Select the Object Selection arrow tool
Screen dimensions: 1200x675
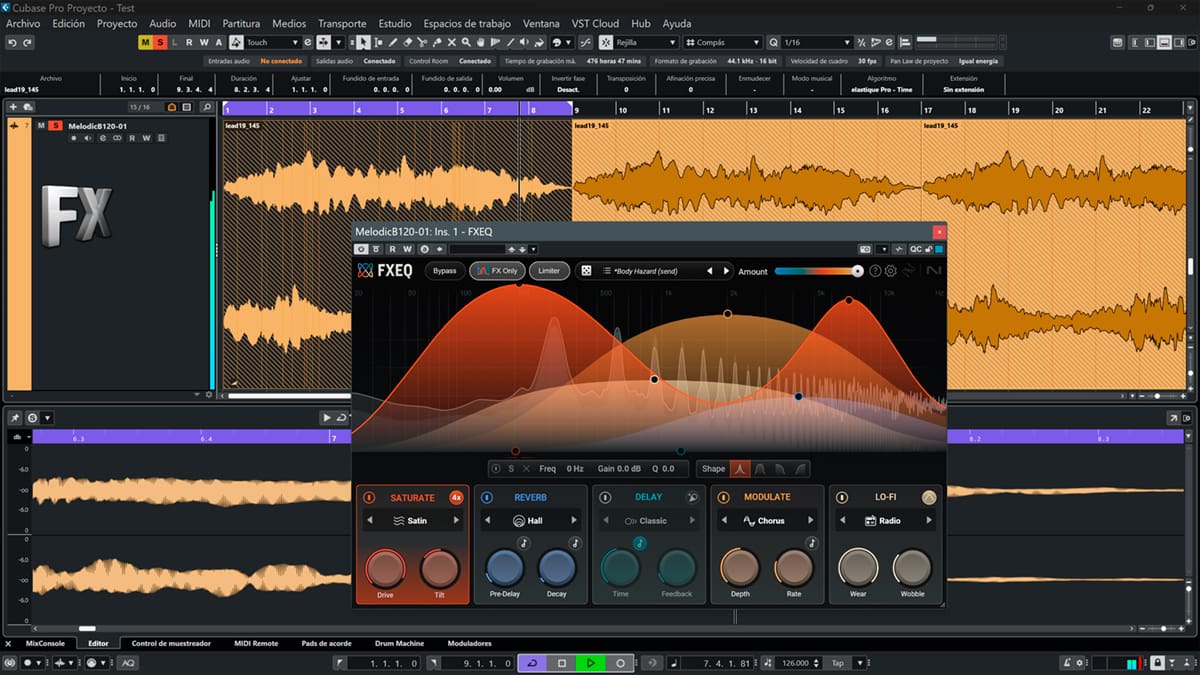click(x=363, y=42)
